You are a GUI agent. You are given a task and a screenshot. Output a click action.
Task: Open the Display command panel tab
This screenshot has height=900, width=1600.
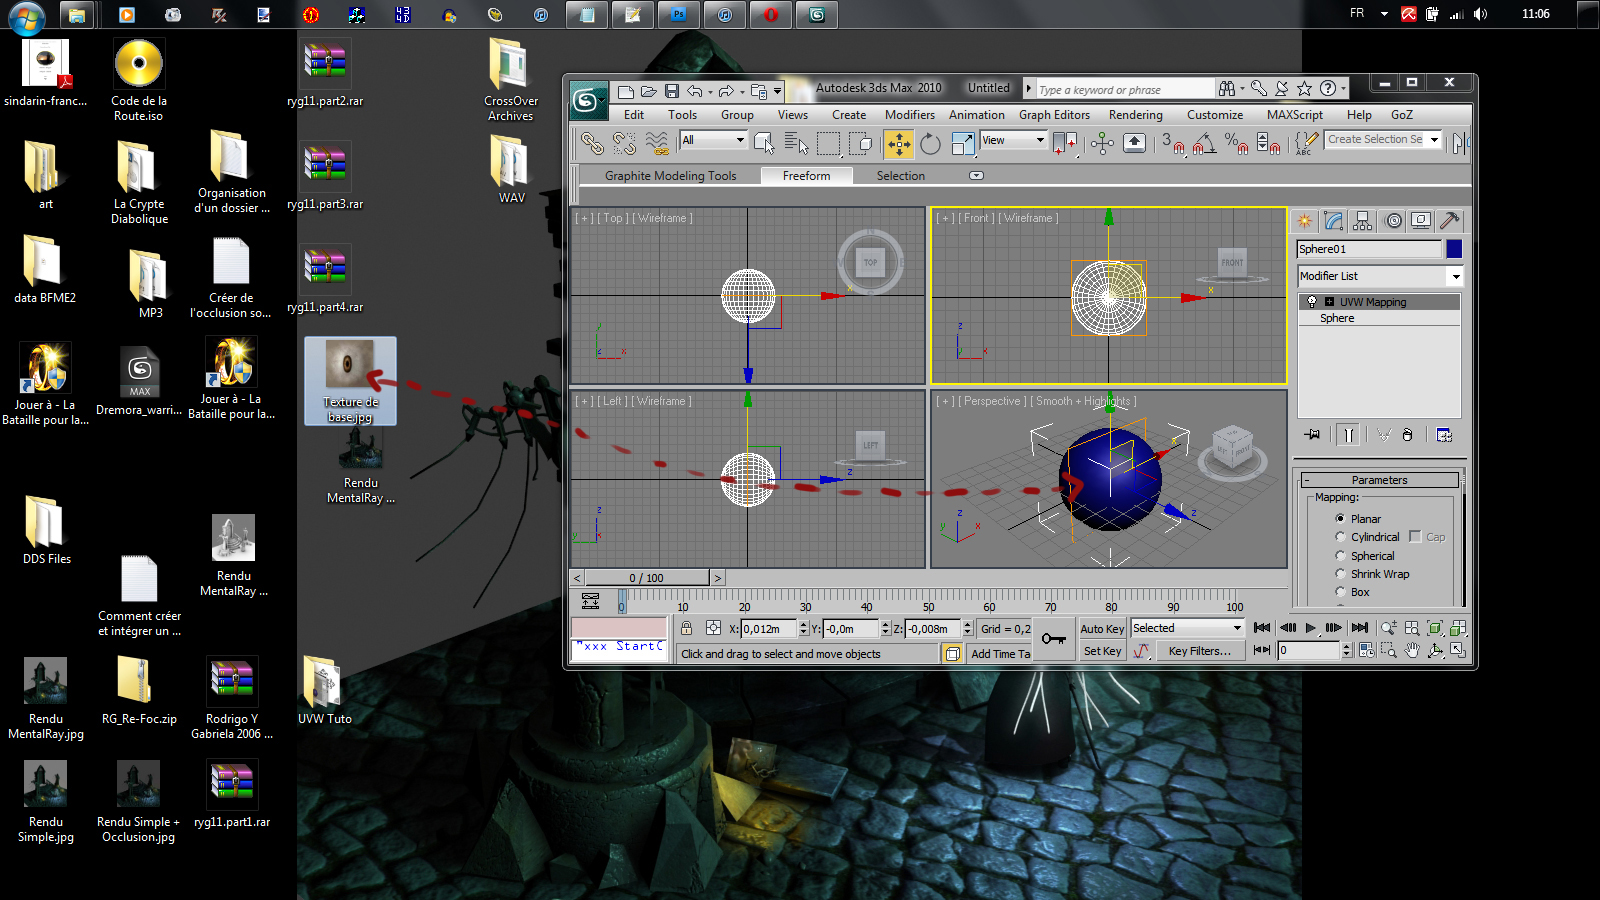1421,220
